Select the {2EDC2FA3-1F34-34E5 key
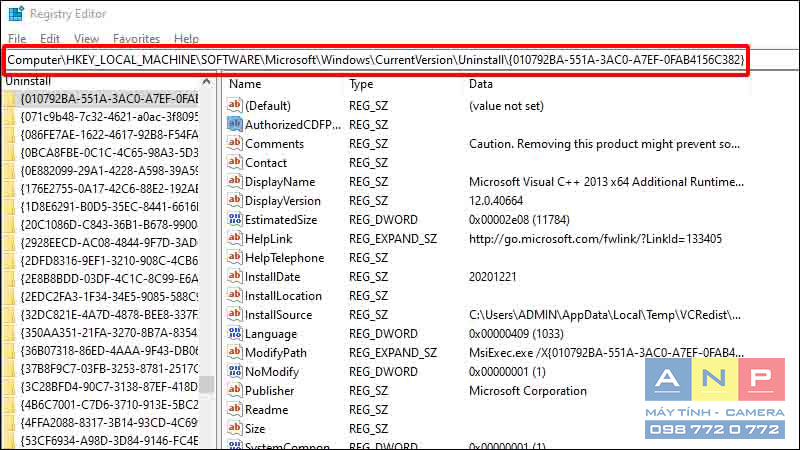Image resolution: width=800 pixels, height=450 pixels. tap(109, 296)
